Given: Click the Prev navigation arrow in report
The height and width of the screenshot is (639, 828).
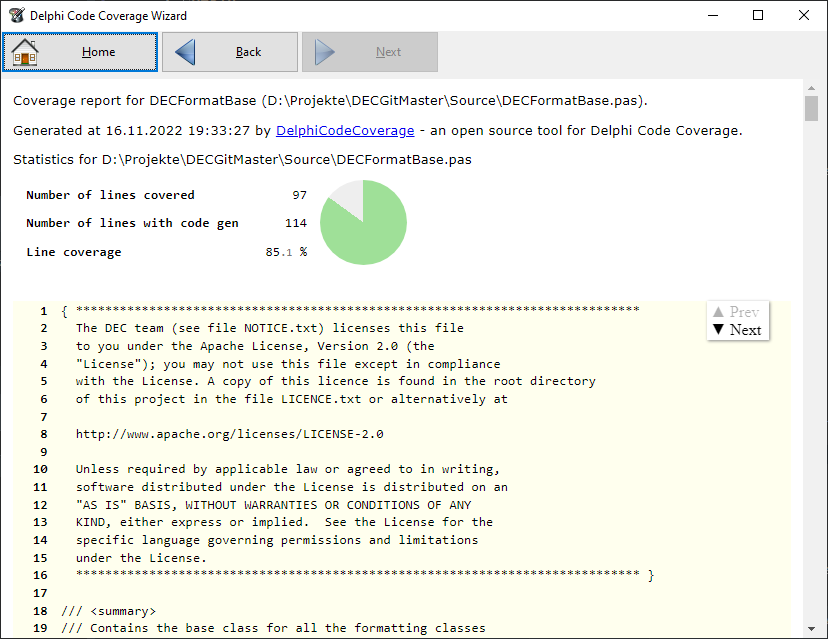Looking at the screenshot, I should click(x=736, y=312).
